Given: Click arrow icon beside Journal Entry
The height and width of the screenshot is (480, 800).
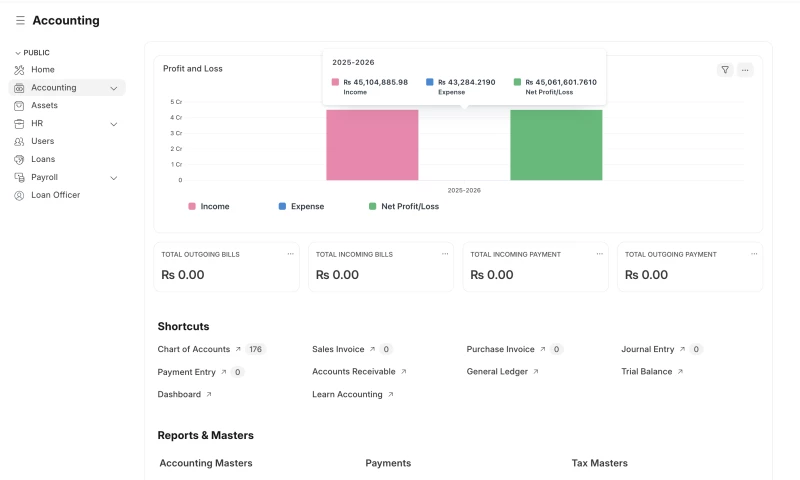Looking at the screenshot, I should point(682,349).
